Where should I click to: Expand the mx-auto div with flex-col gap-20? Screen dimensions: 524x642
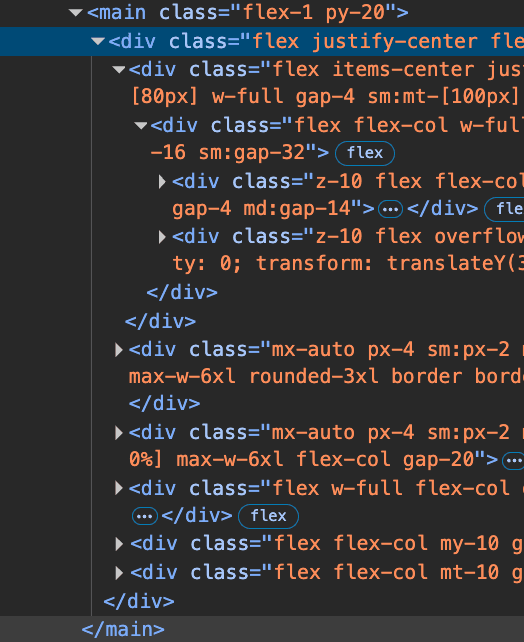tap(119, 432)
